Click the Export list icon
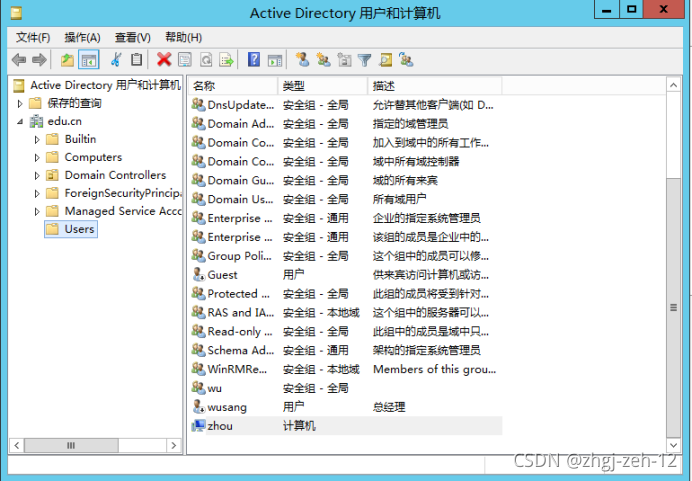This screenshot has height=481, width=692. (226, 60)
